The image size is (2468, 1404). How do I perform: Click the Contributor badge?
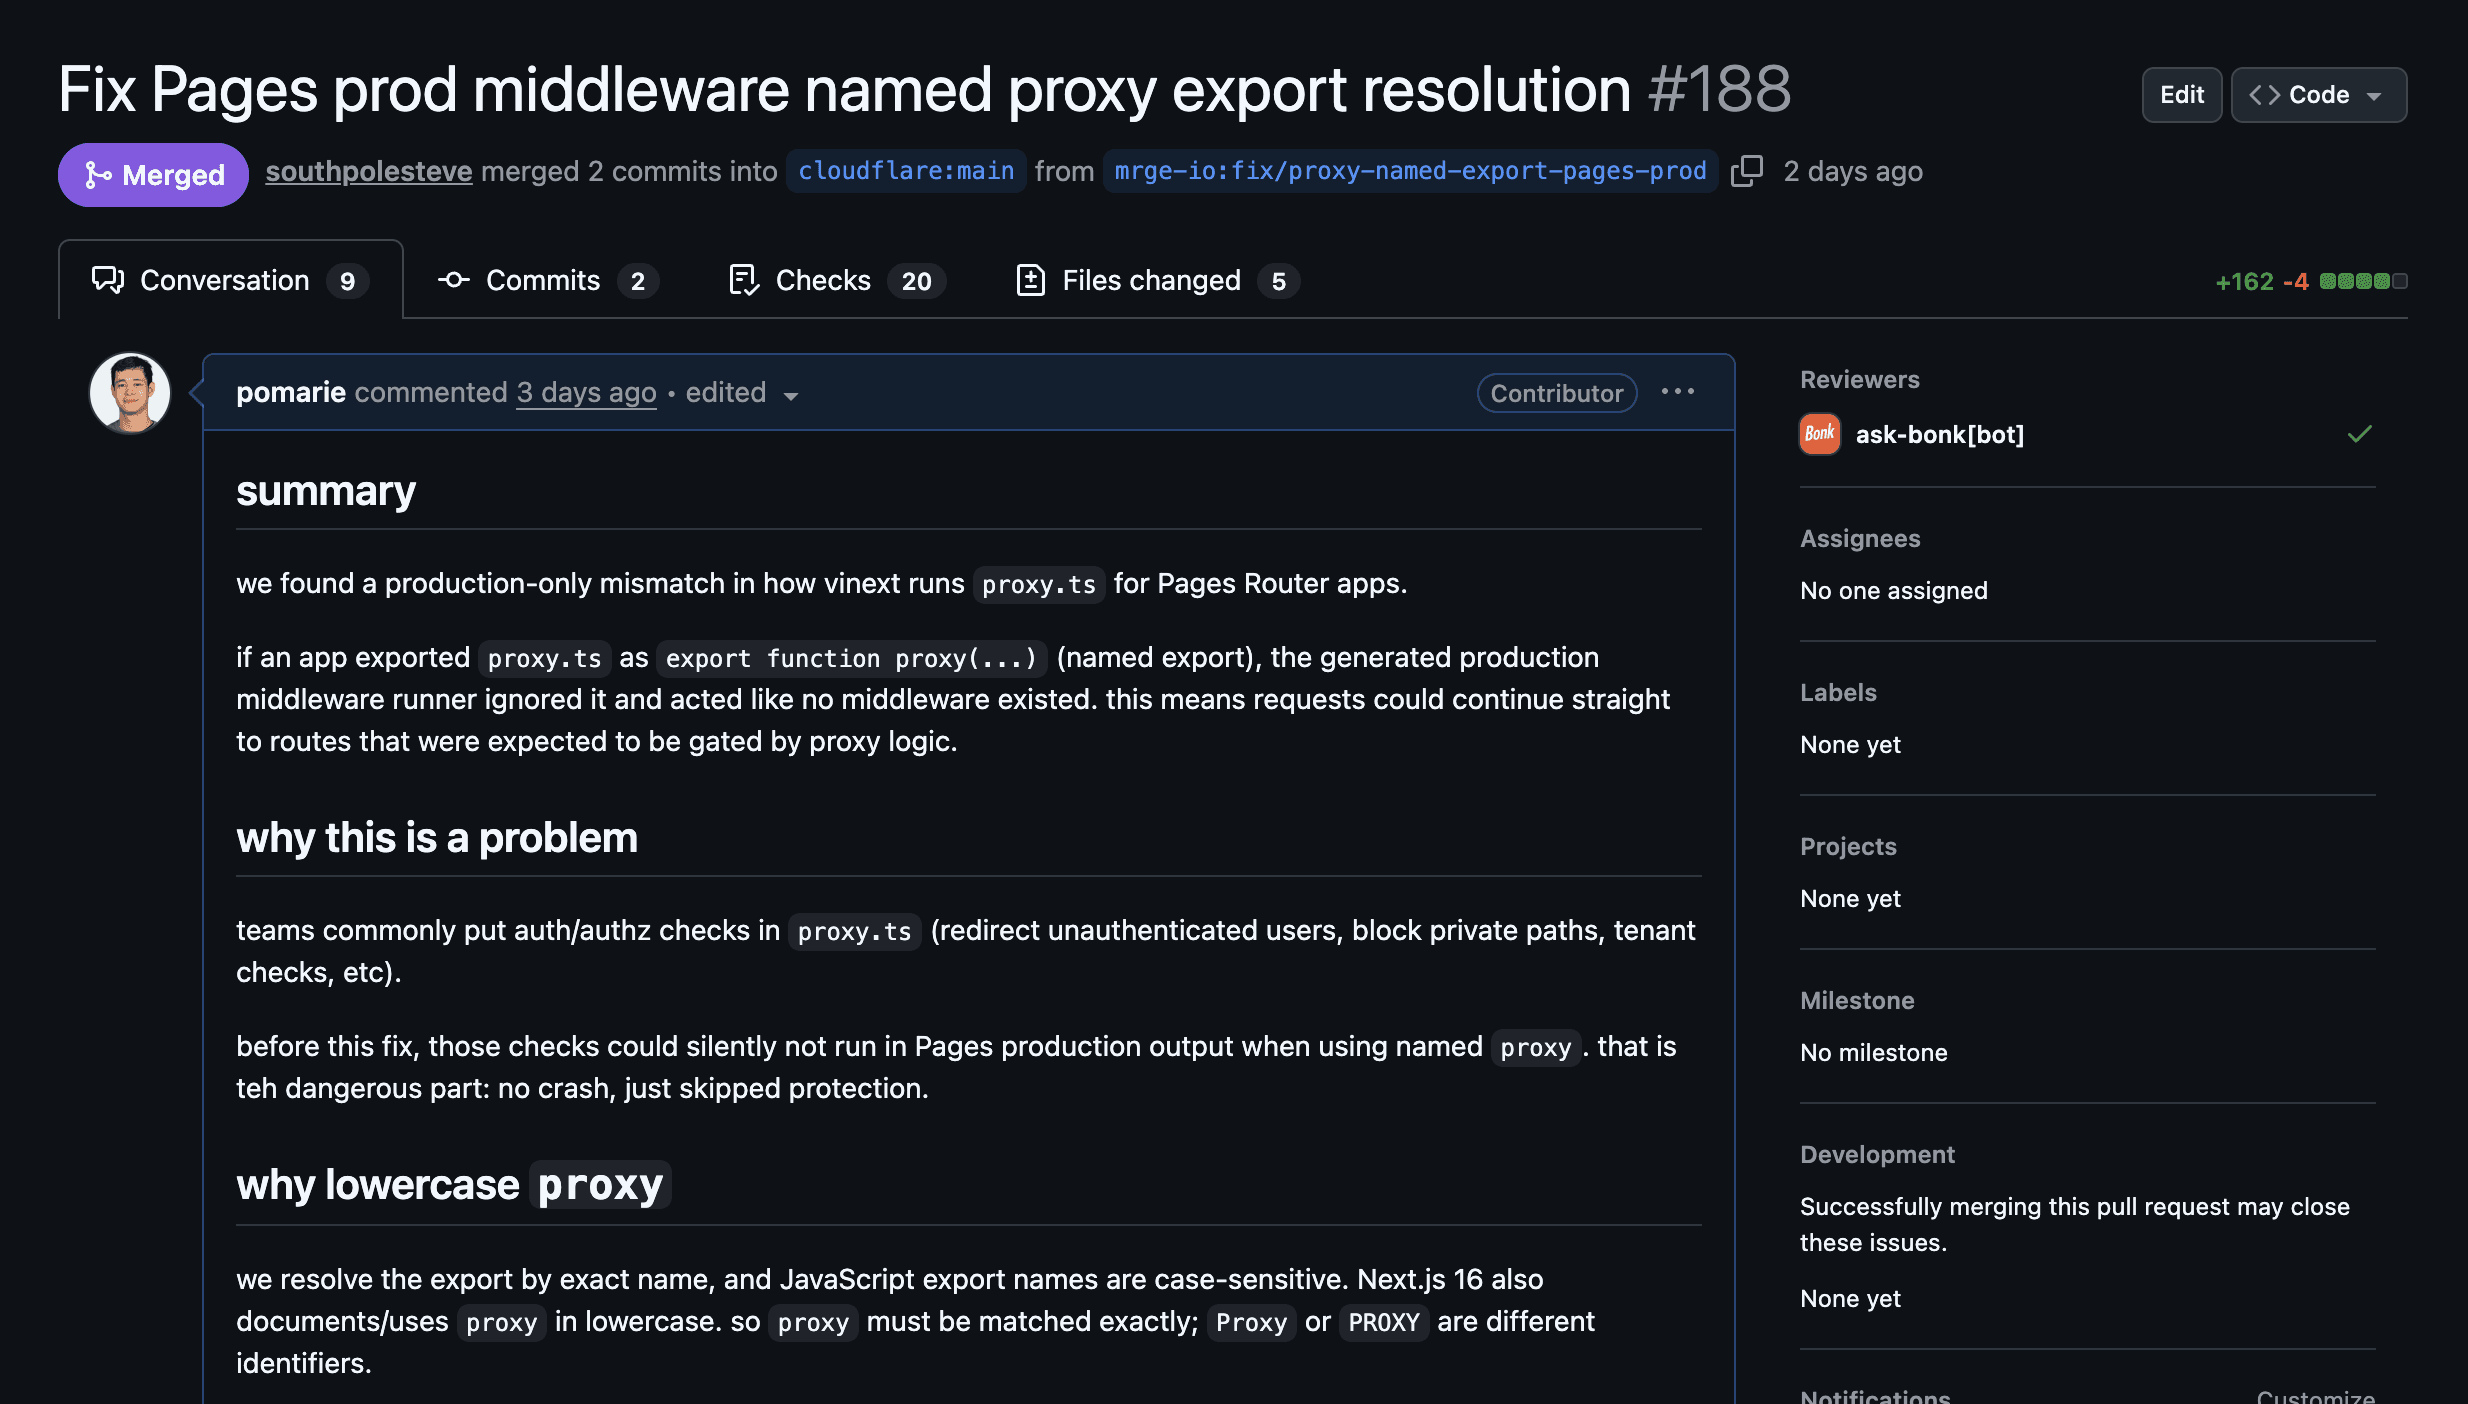1556,393
